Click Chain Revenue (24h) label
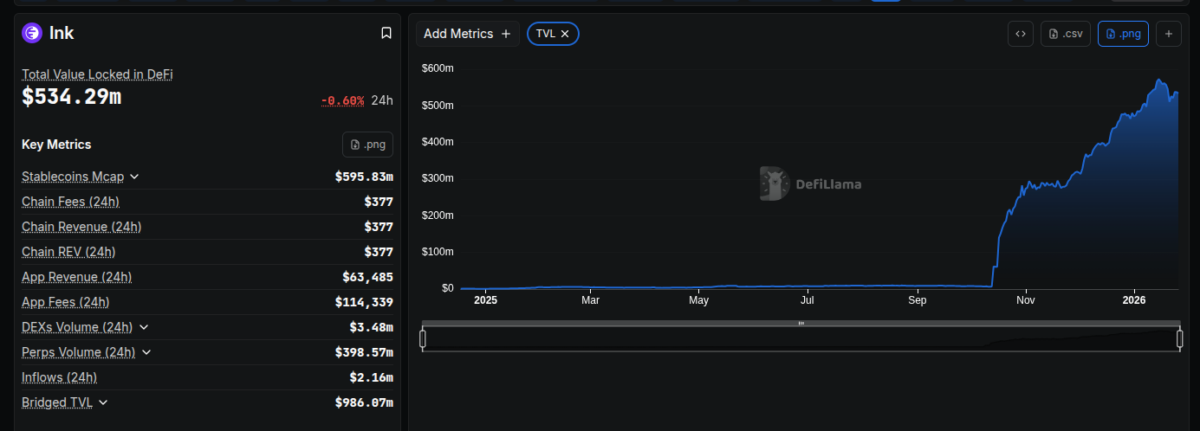Screen dimensions: 1200x431 tap(82, 227)
